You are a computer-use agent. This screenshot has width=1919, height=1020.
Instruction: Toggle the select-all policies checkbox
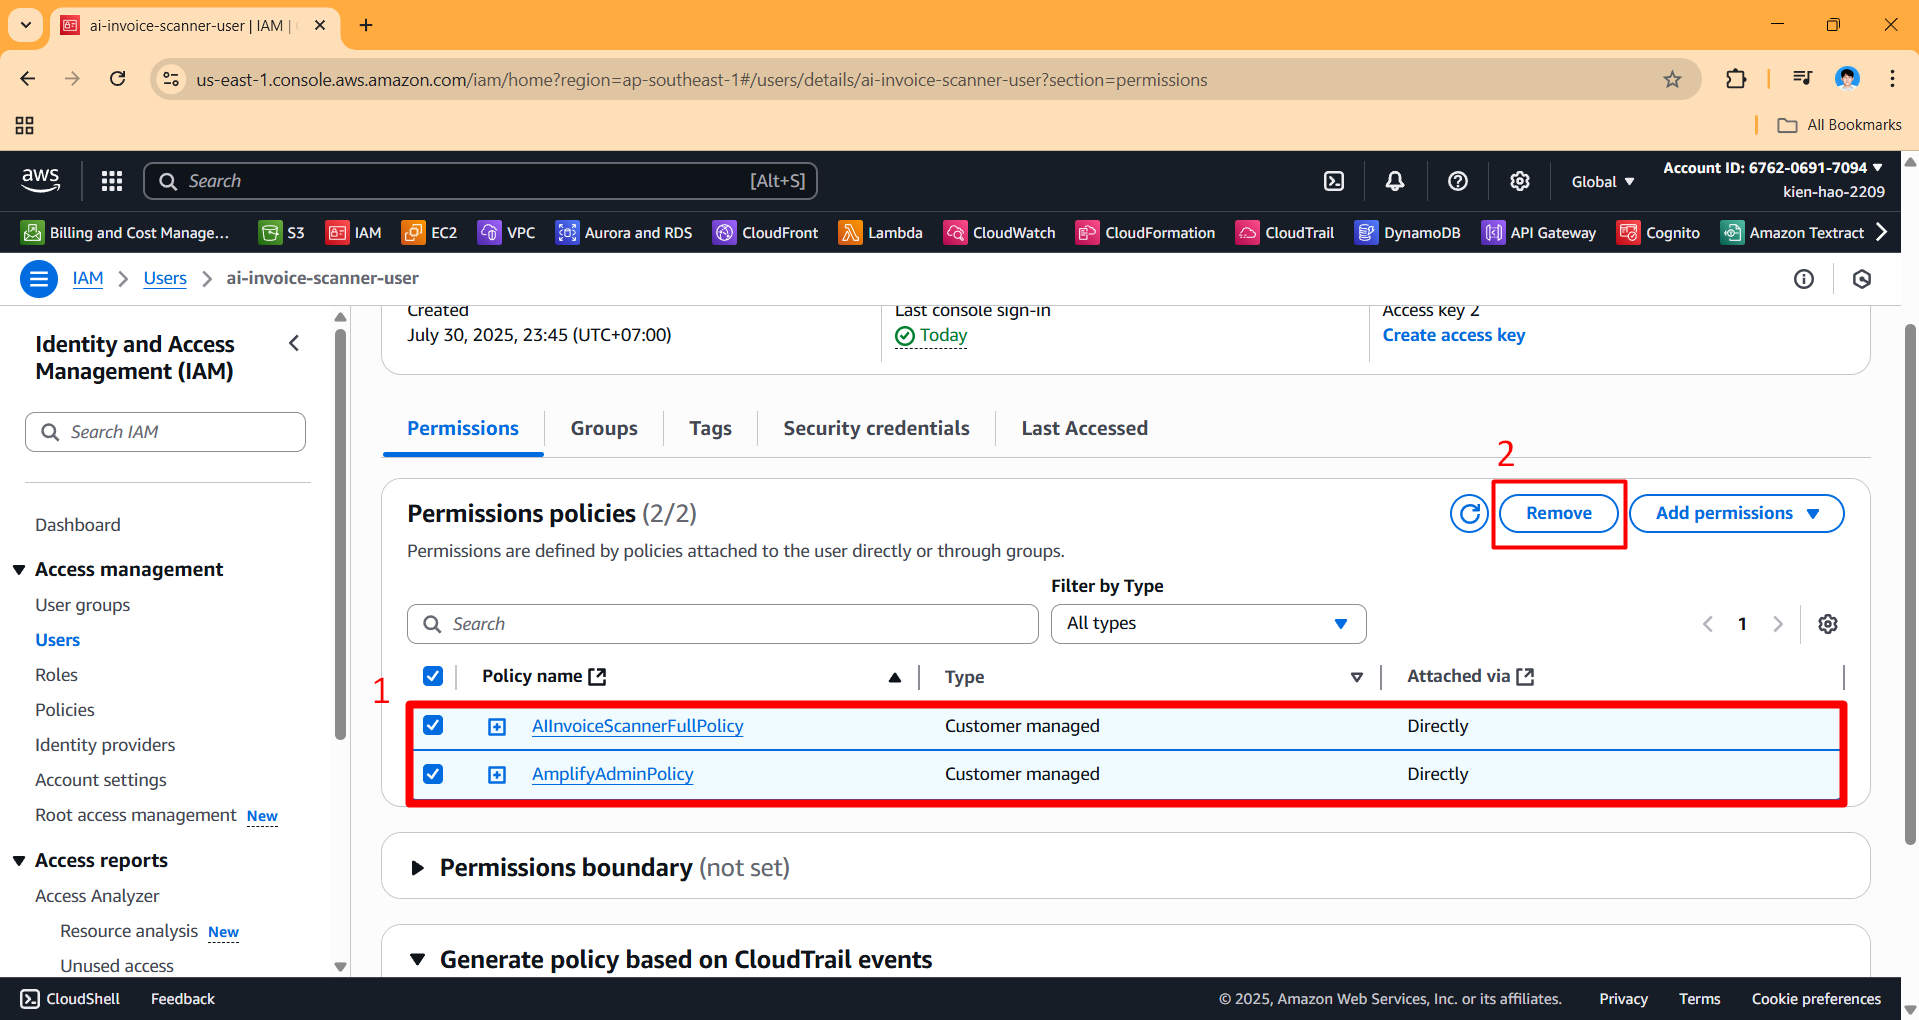(432, 676)
